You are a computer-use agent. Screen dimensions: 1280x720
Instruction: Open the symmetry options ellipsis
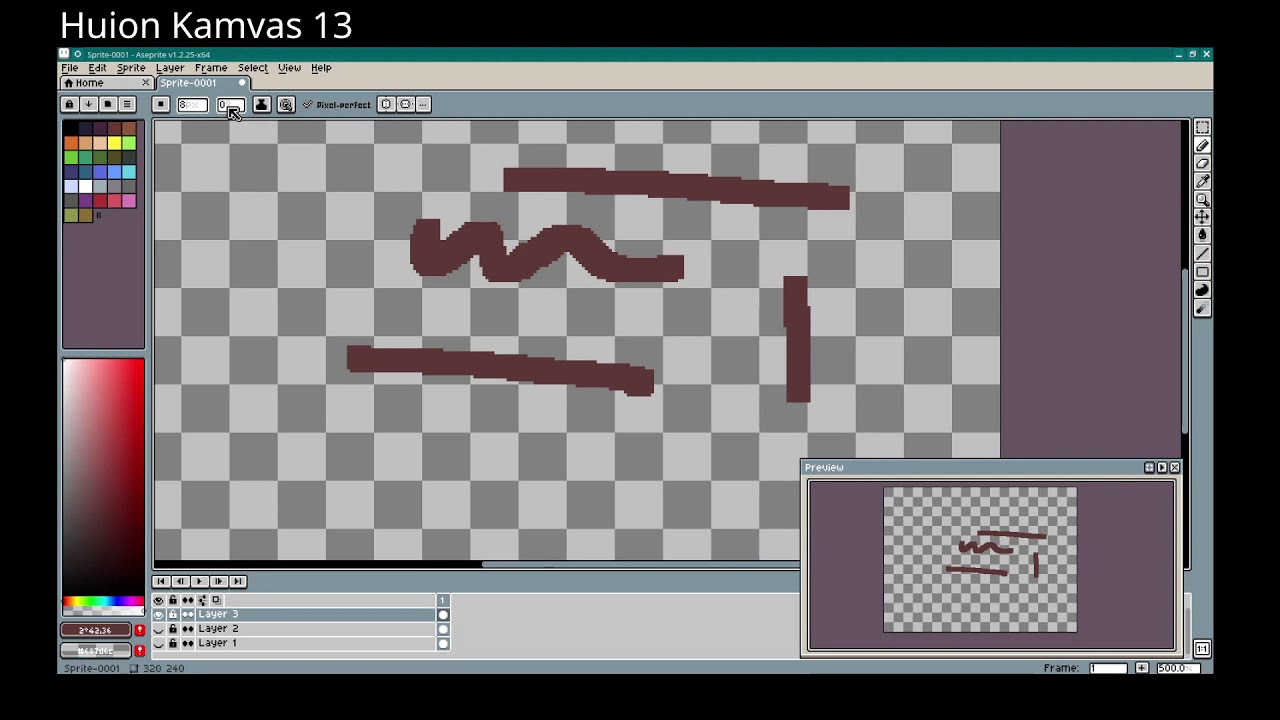[x=423, y=104]
